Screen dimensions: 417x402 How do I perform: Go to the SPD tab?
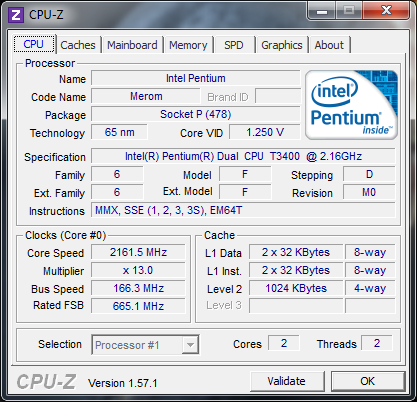coord(234,45)
